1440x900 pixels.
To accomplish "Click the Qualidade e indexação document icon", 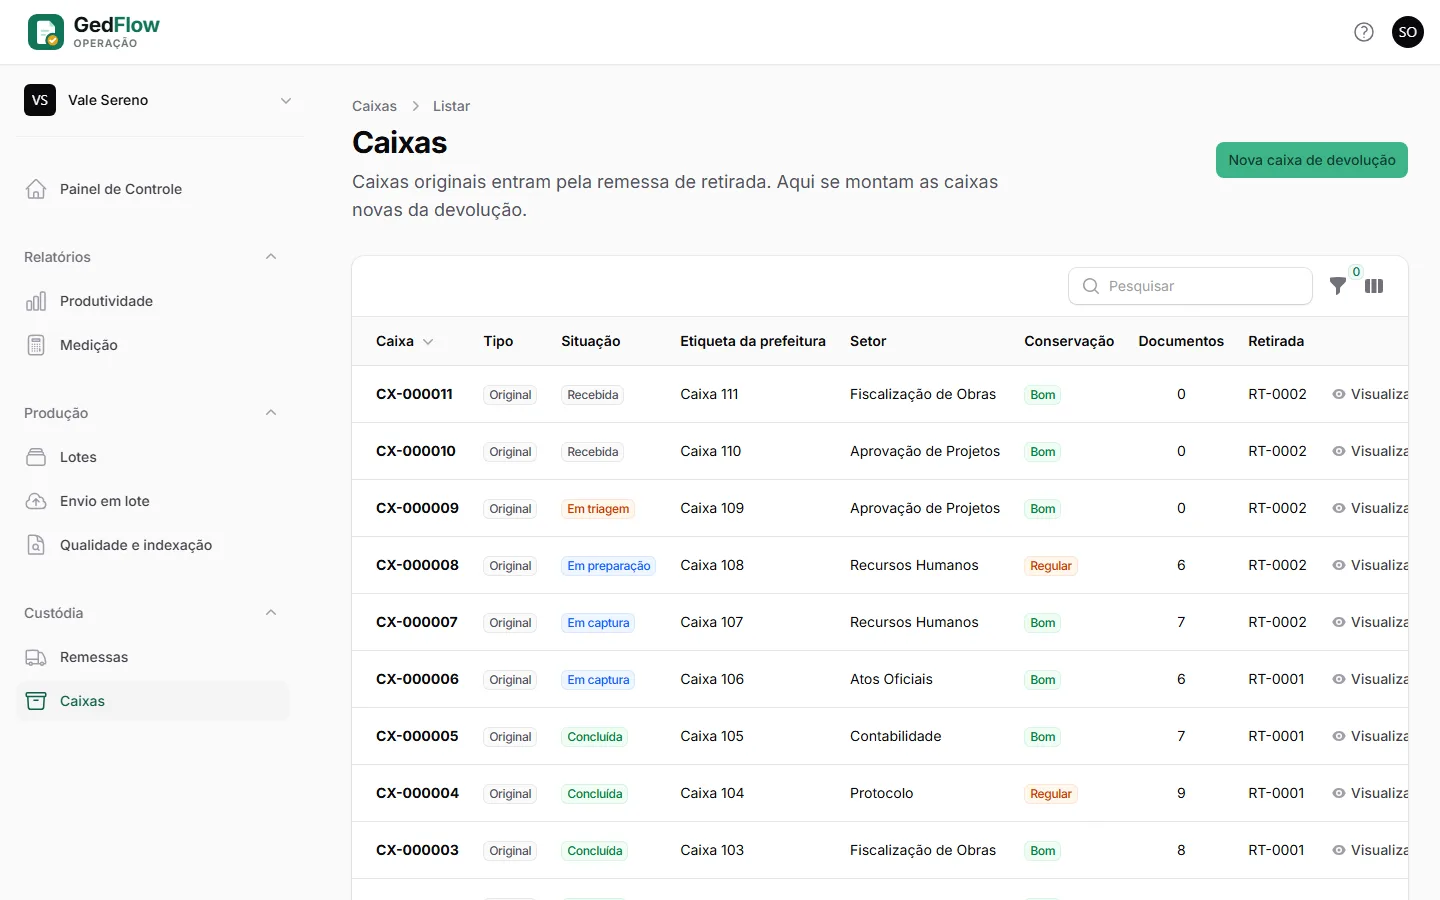I will click(36, 545).
